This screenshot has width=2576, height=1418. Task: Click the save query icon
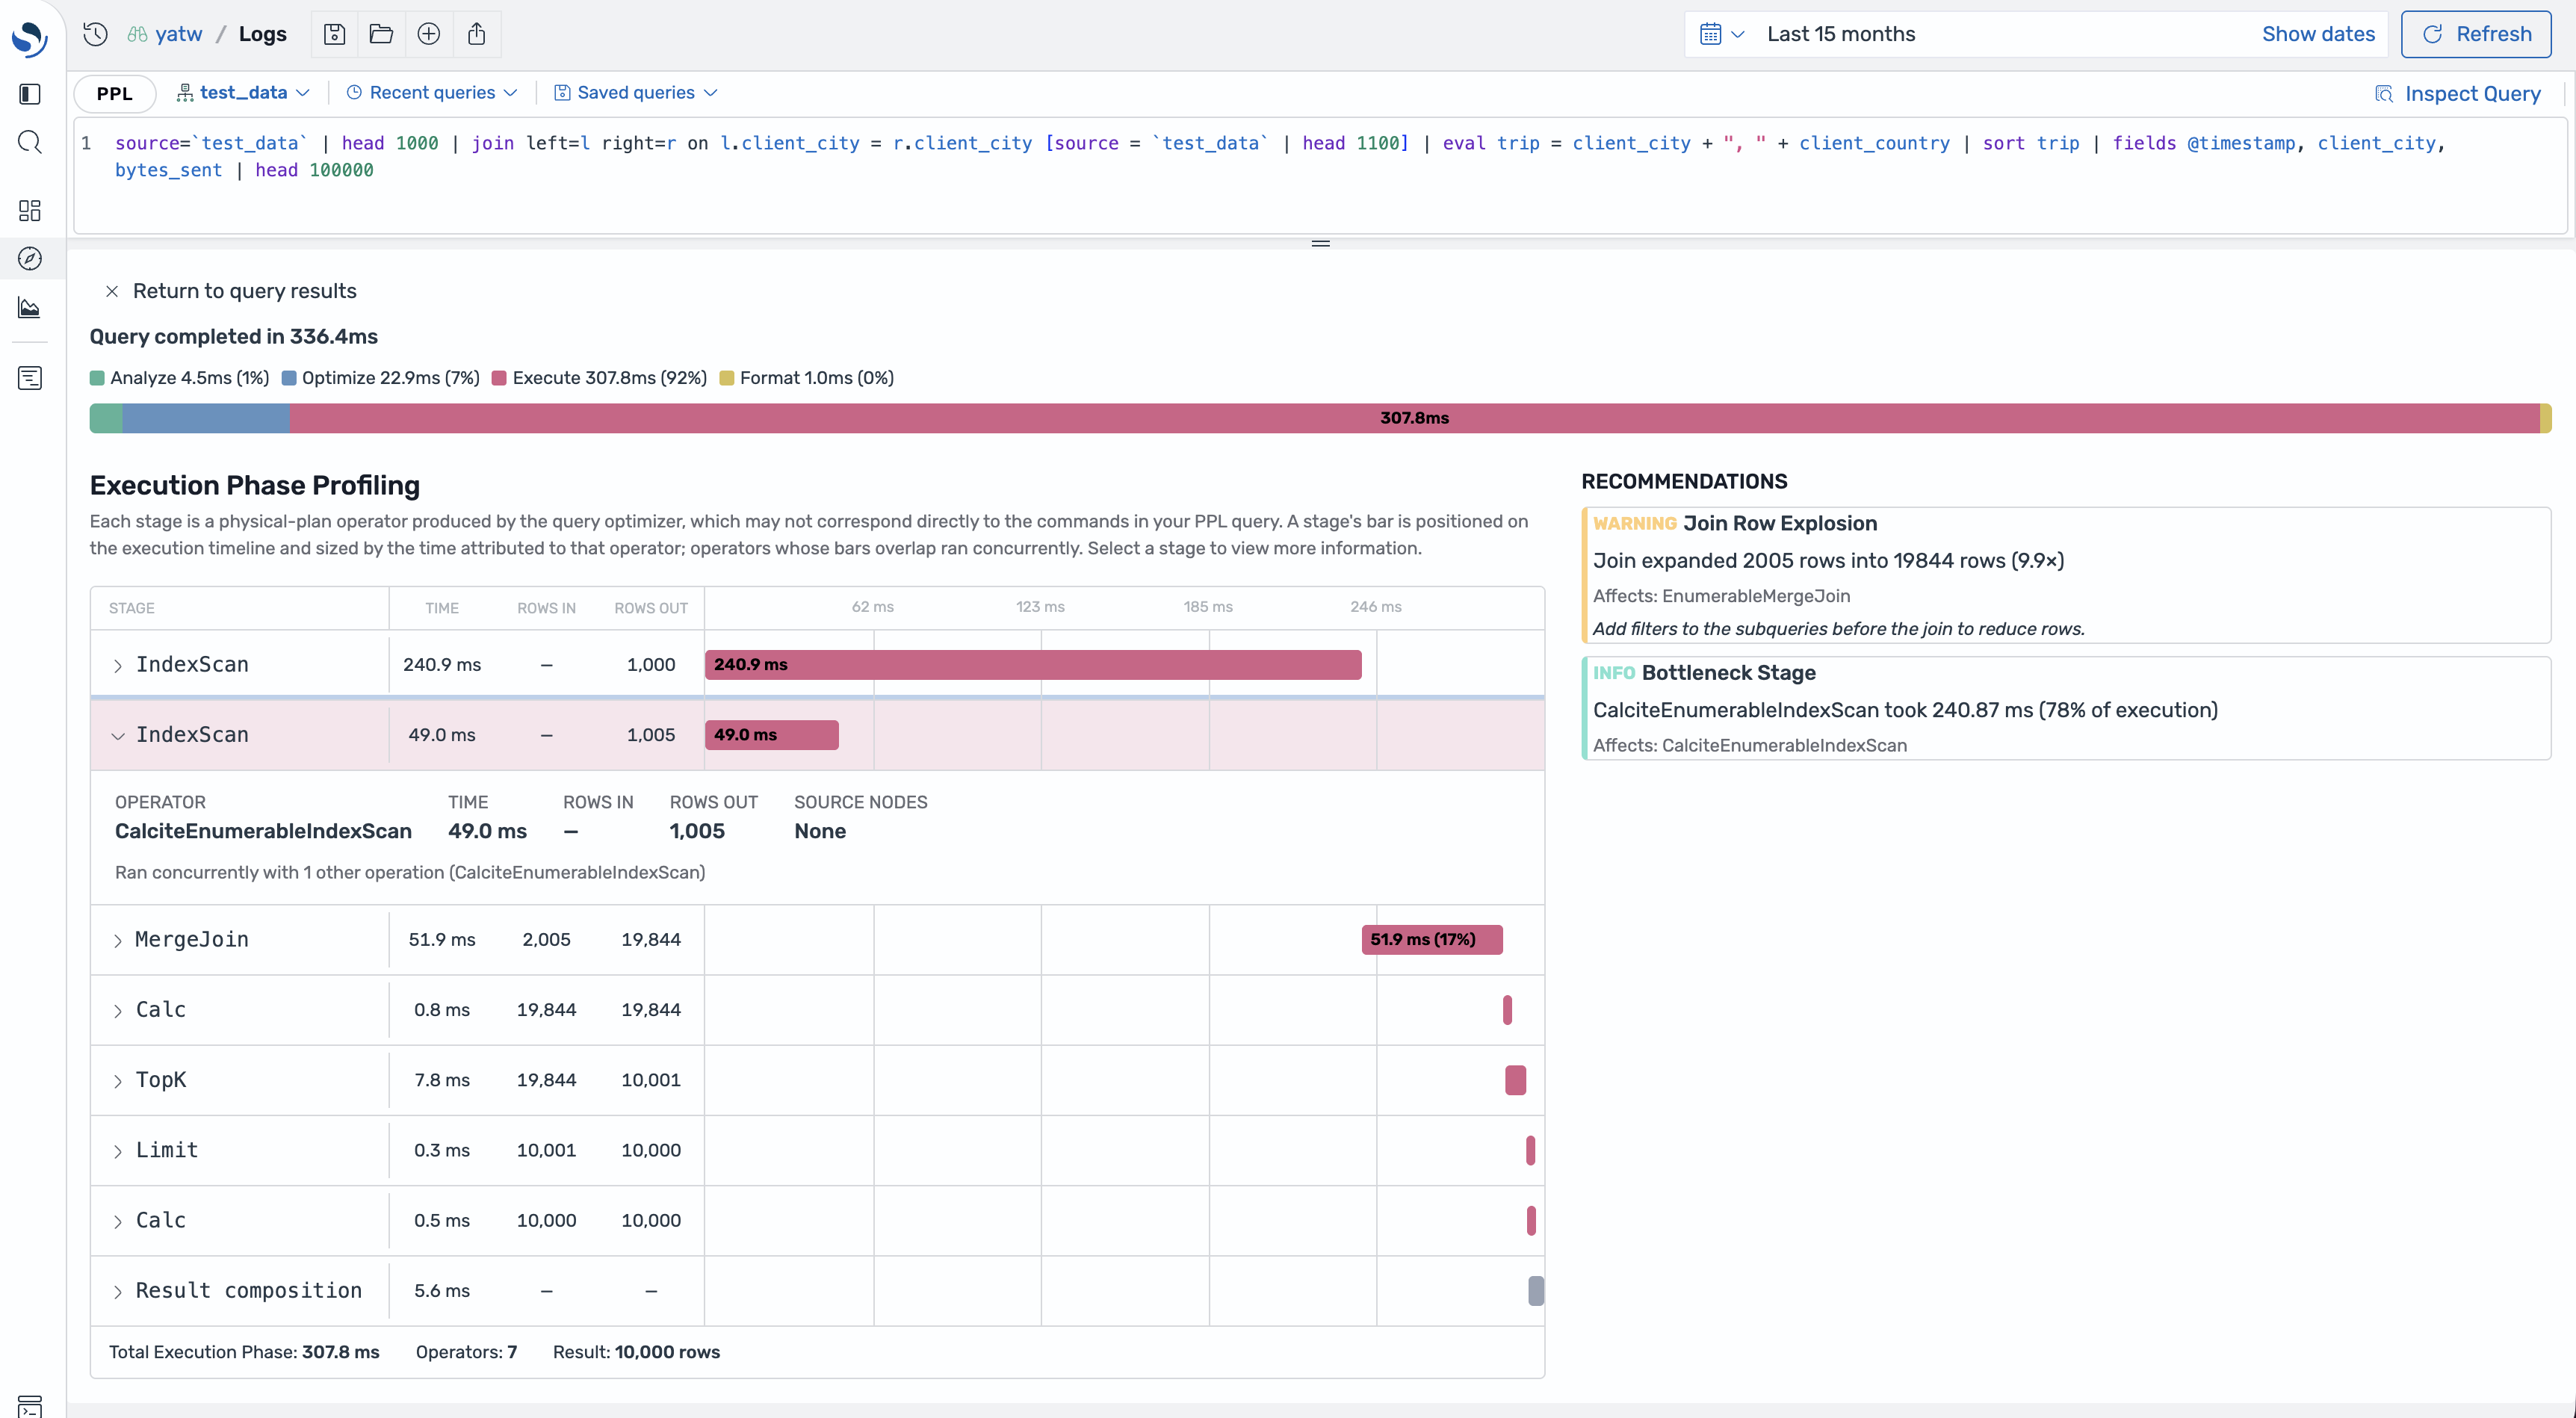pyautogui.click(x=335, y=34)
